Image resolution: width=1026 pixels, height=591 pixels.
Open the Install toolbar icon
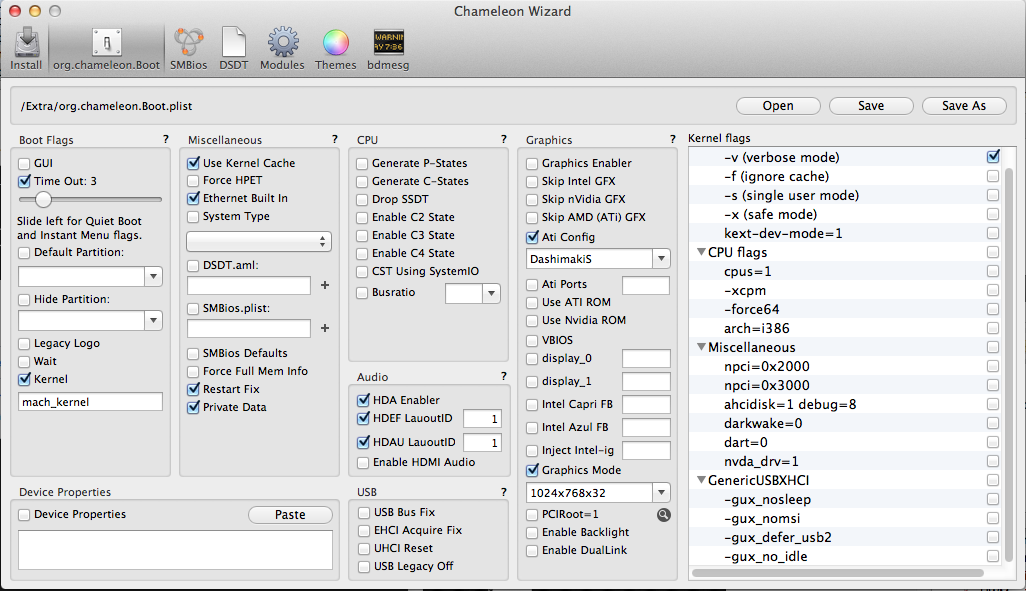point(26,48)
